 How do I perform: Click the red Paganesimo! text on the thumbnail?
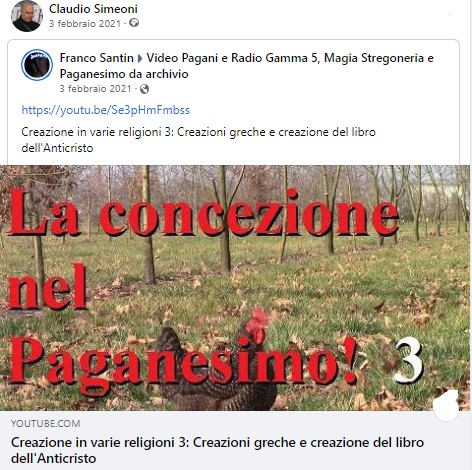183,362
